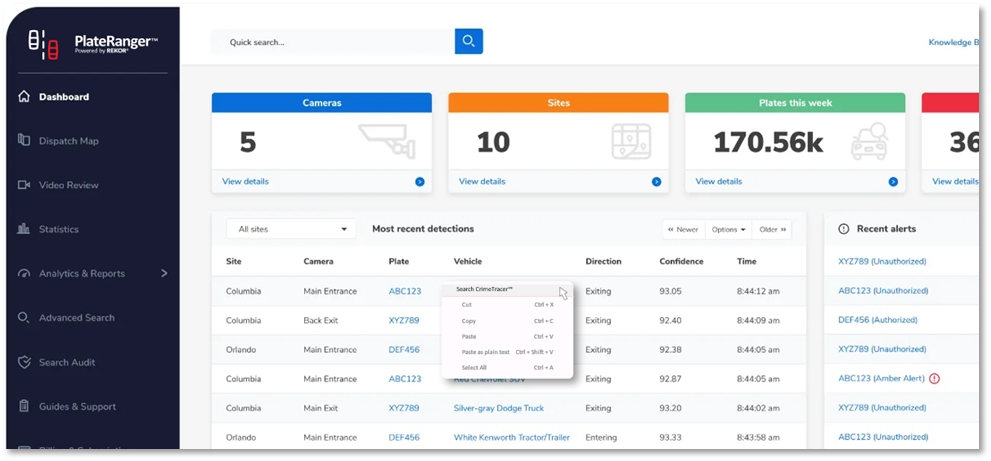Choose Select All from context menu
The width and height of the screenshot is (991, 461).
[x=474, y=368]
